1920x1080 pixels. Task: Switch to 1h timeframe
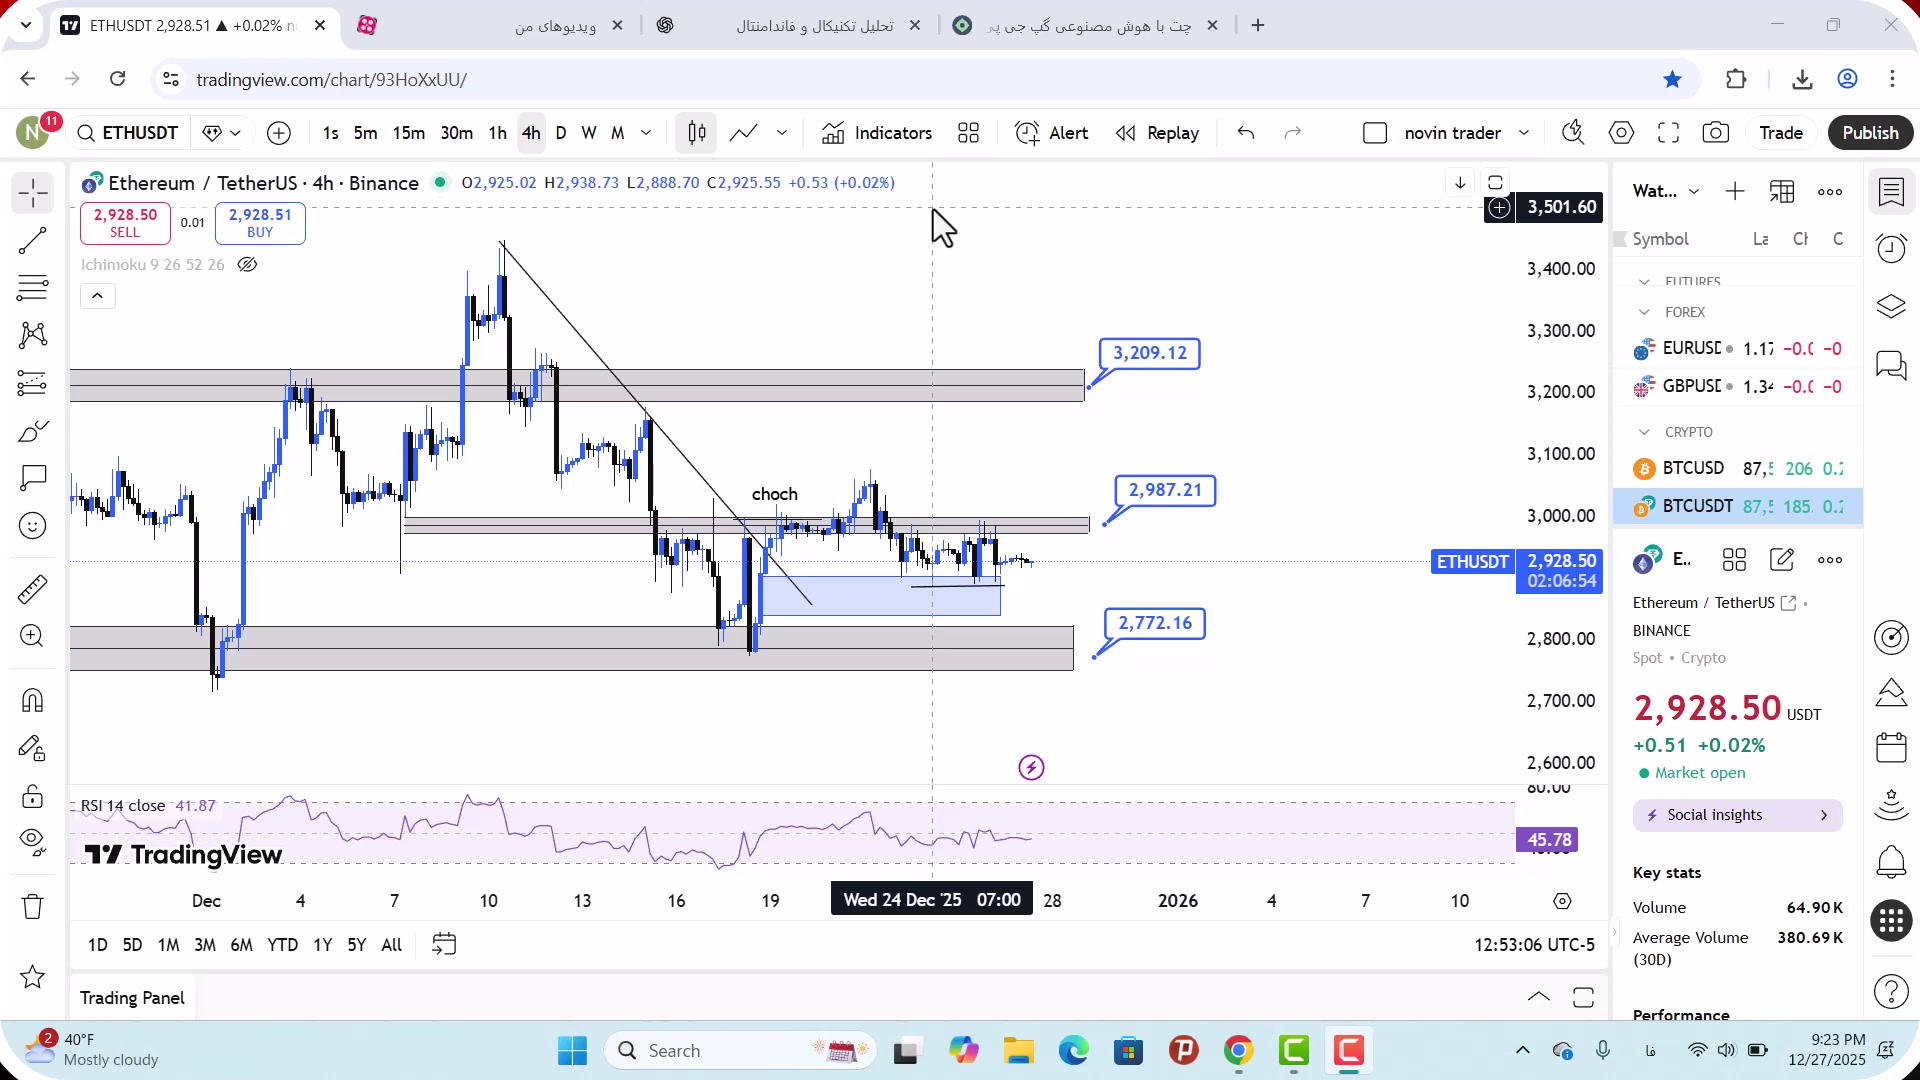[497, 133]
